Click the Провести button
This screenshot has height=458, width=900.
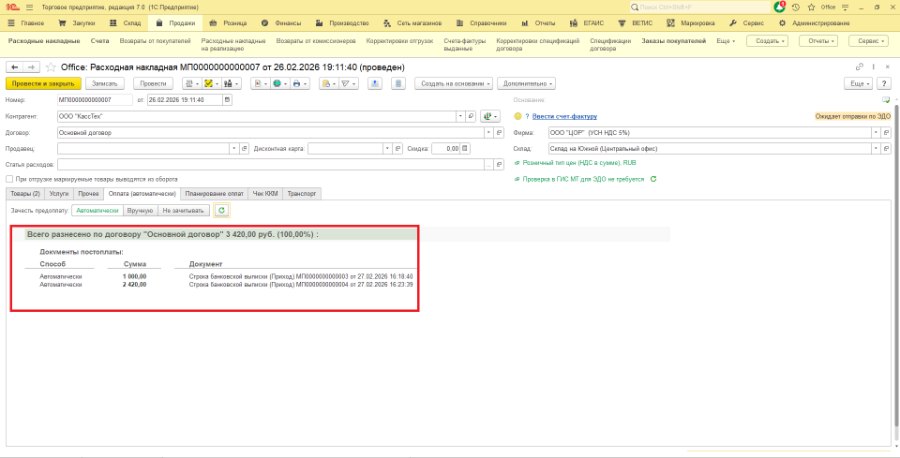click(x=153, y=84)
